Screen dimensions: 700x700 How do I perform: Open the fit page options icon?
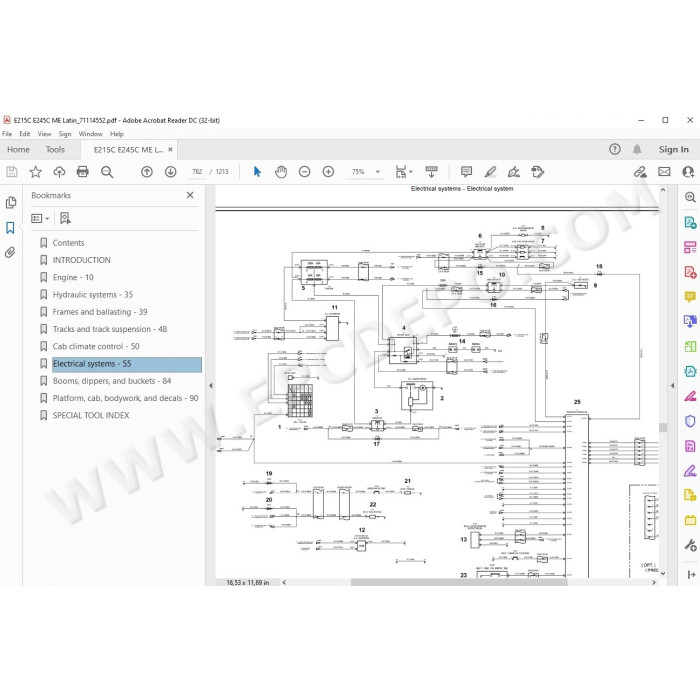(x=404, y=172)
